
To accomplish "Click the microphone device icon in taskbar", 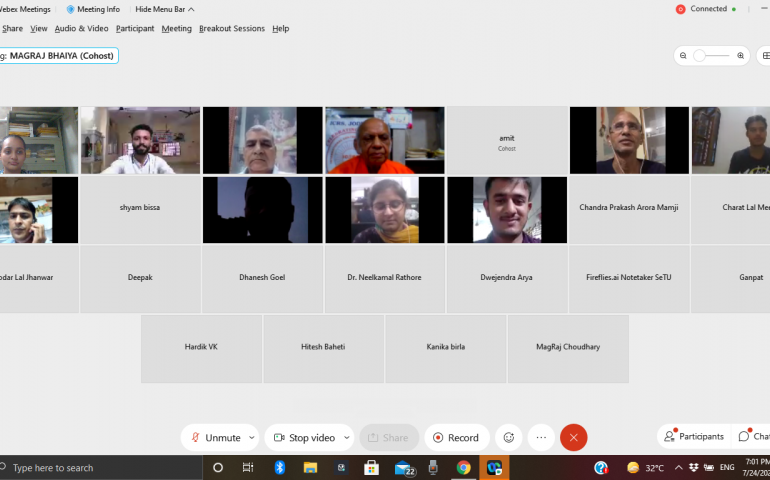I will click(433, 467).
